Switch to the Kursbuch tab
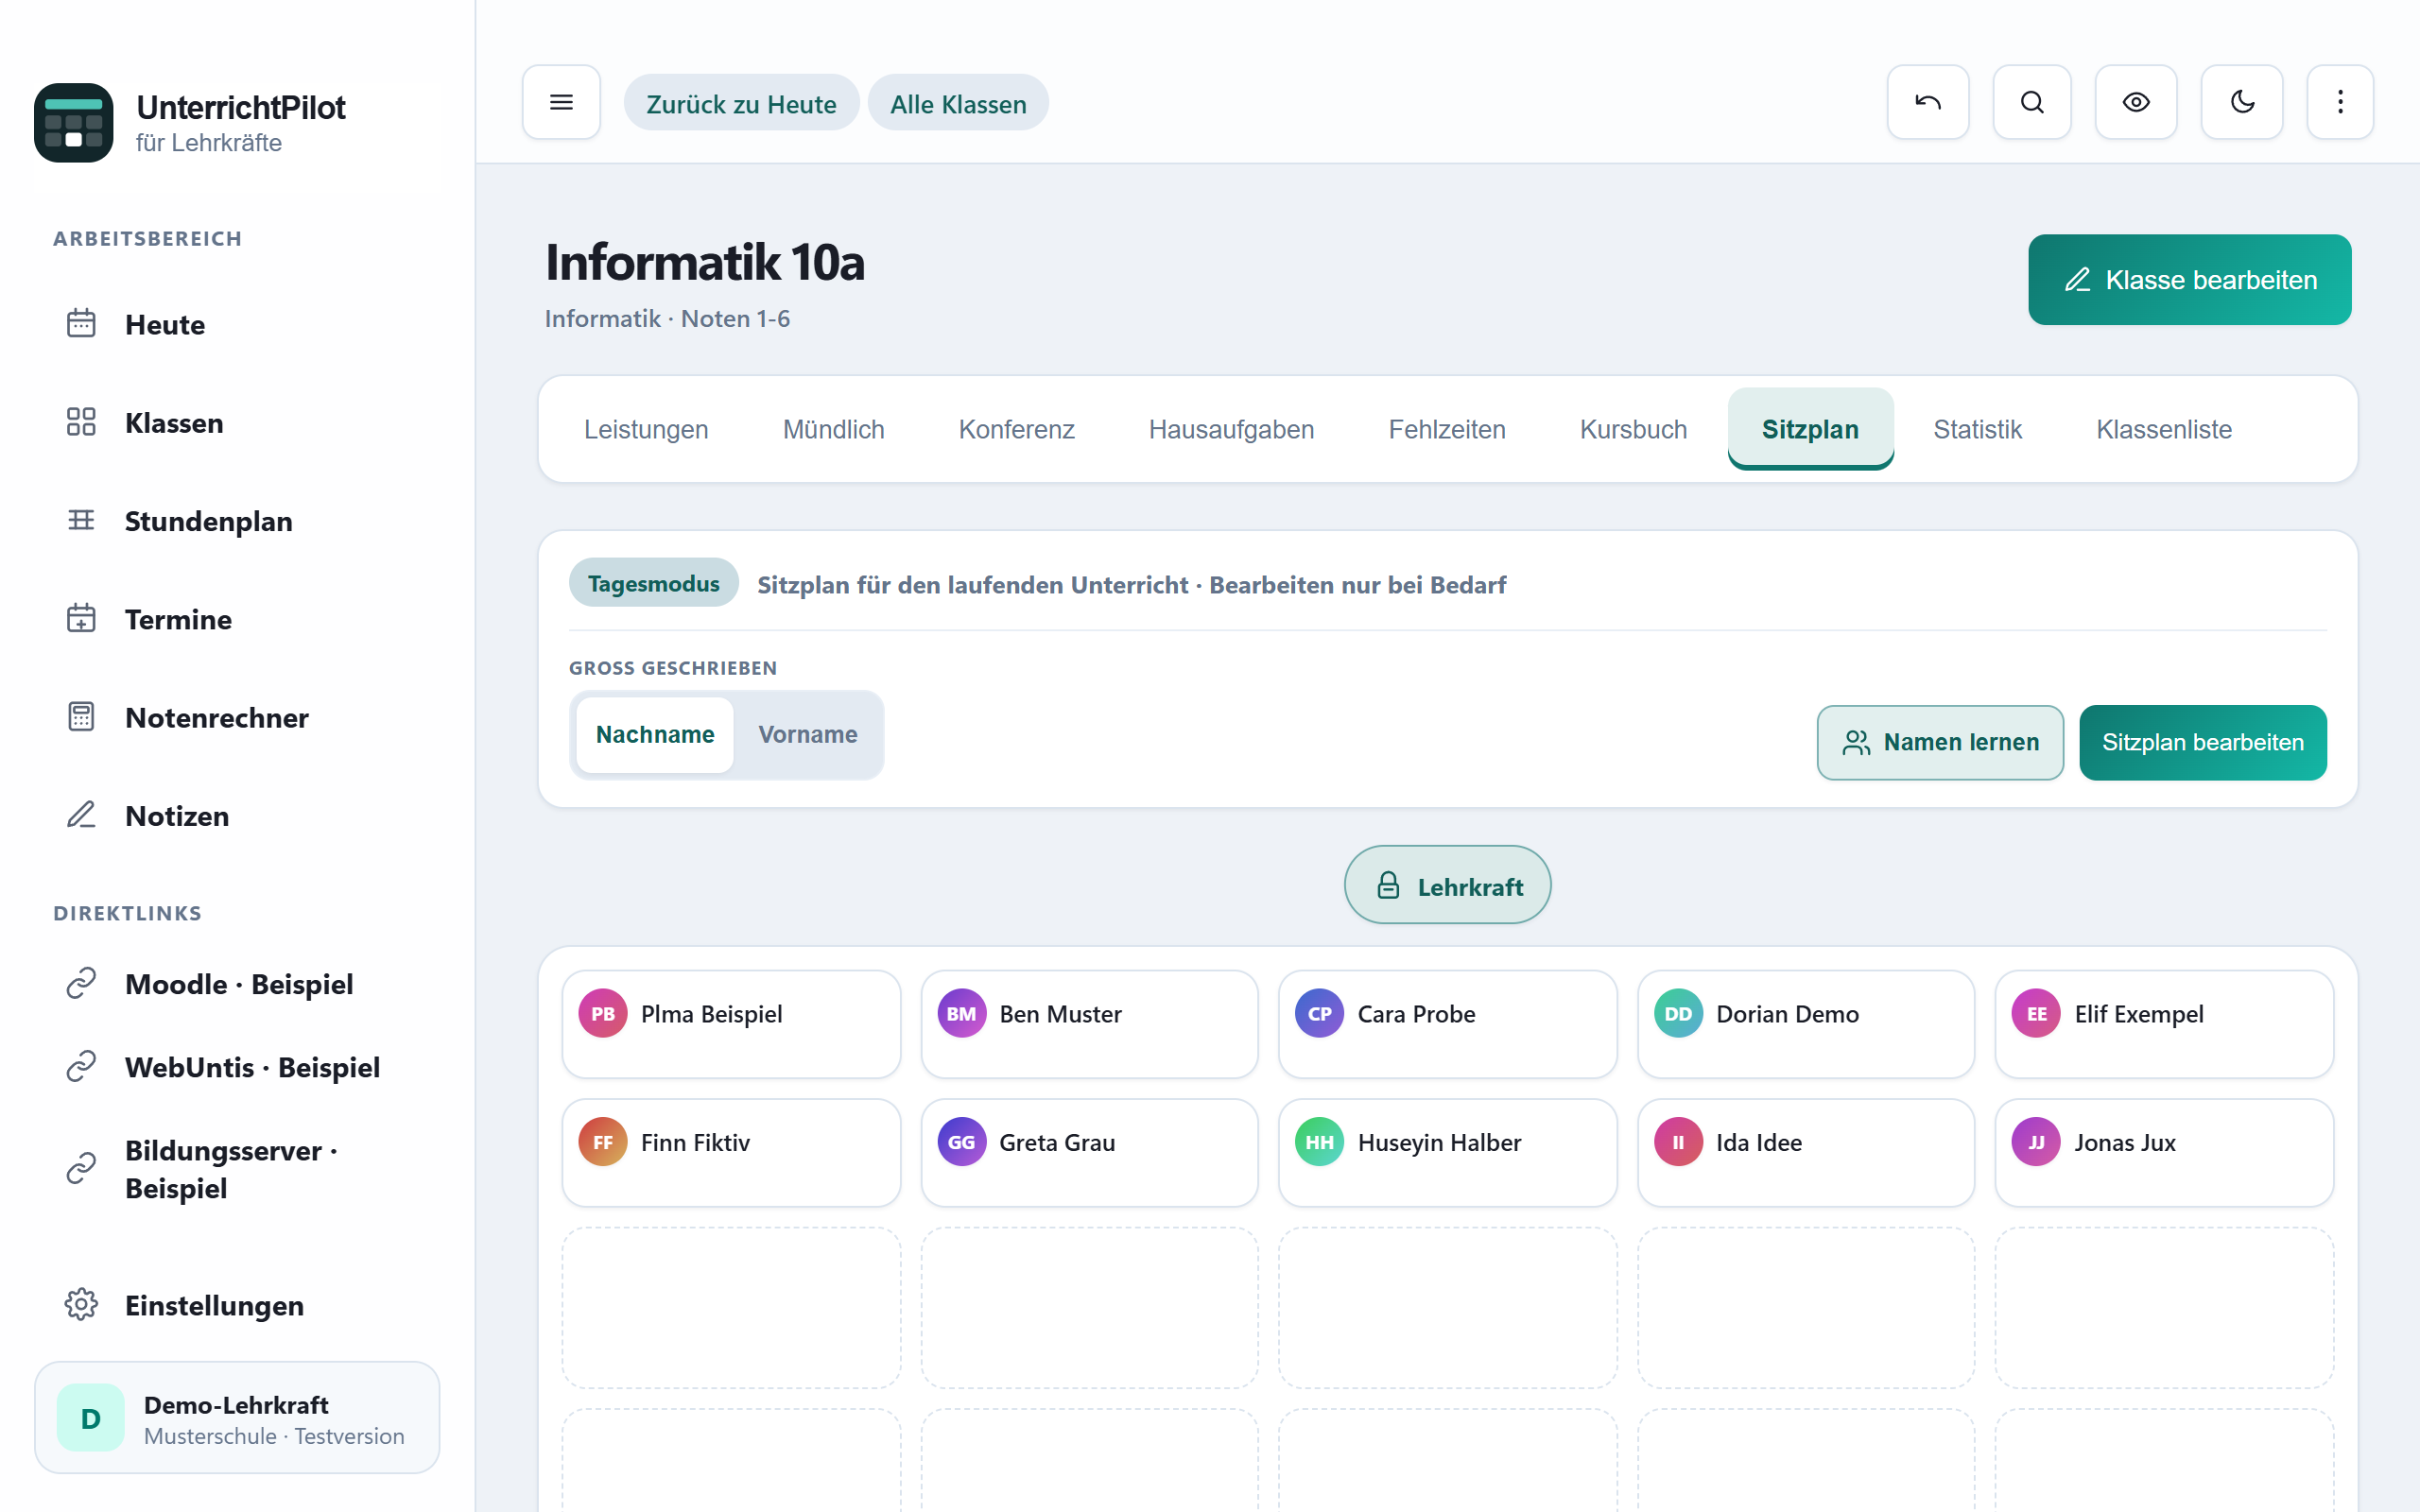This screenshot has width=2420, height=1512. [x=1633, y=429]
